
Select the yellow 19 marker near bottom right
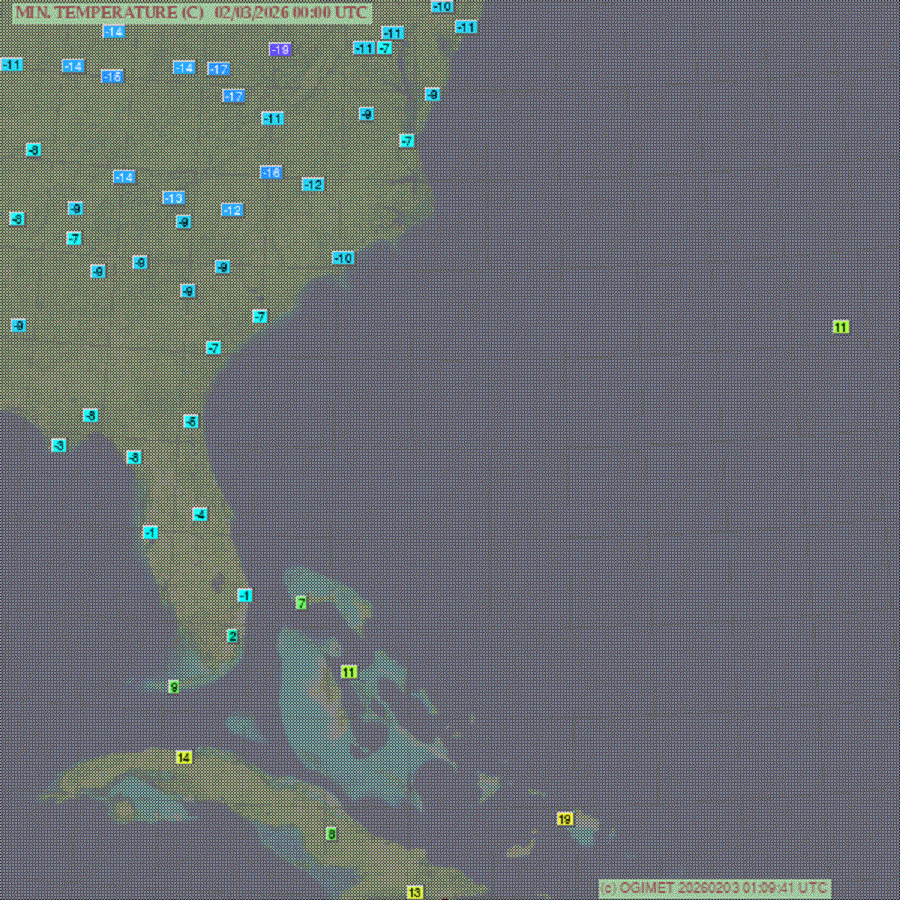[565, 819]
